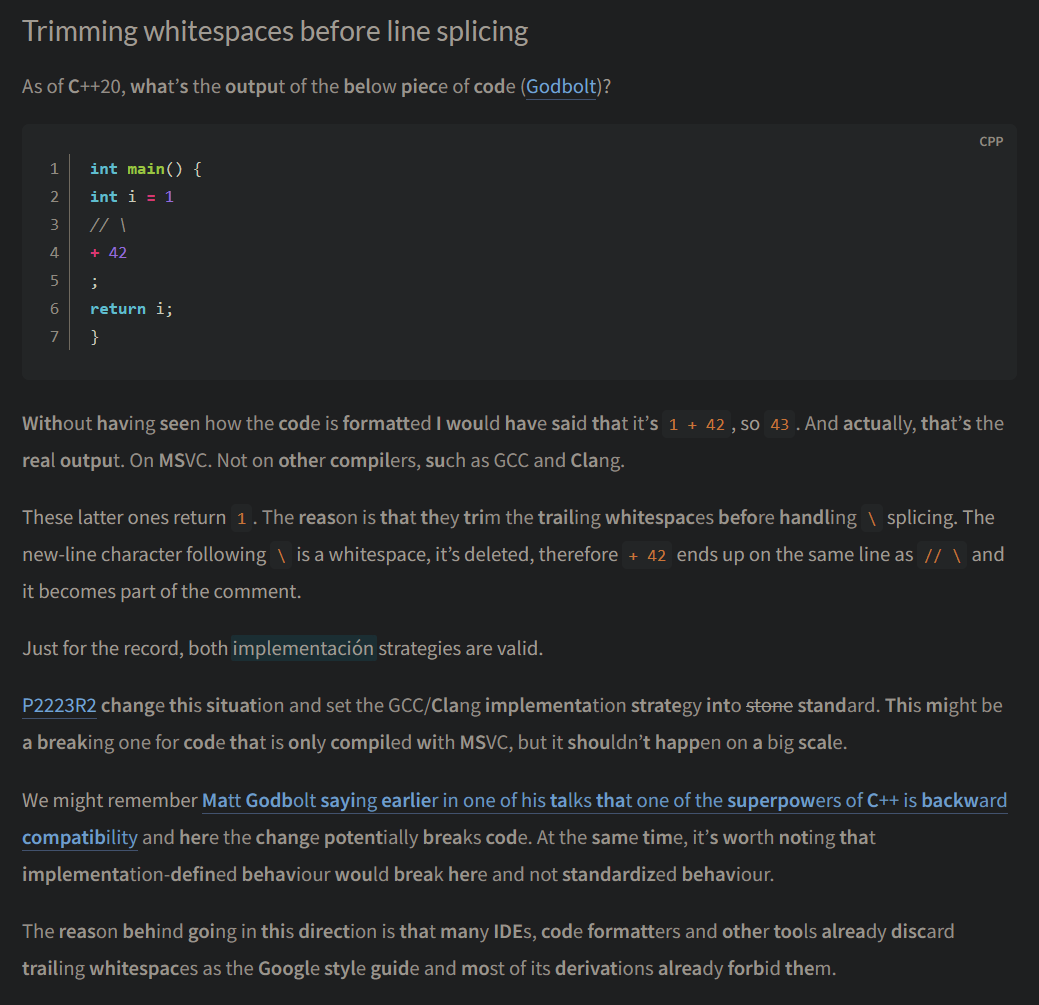Click the inline "+ 42" snippet in paragraph
1039x1005 pixels.
point(645,555)
